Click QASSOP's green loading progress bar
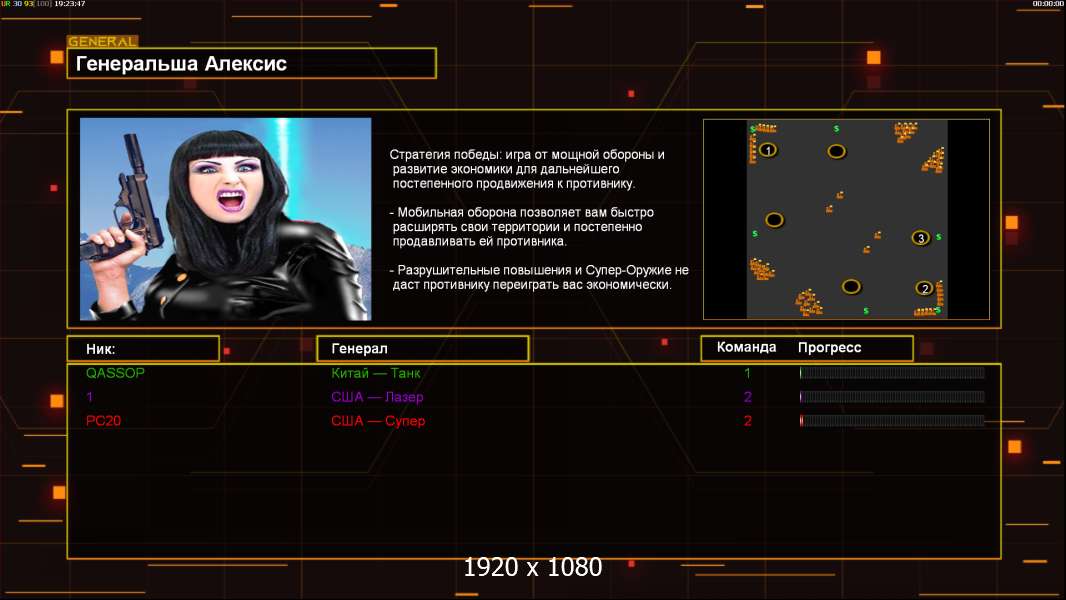Viewport: 1066px width, 600px height. [x=892, y=372]
